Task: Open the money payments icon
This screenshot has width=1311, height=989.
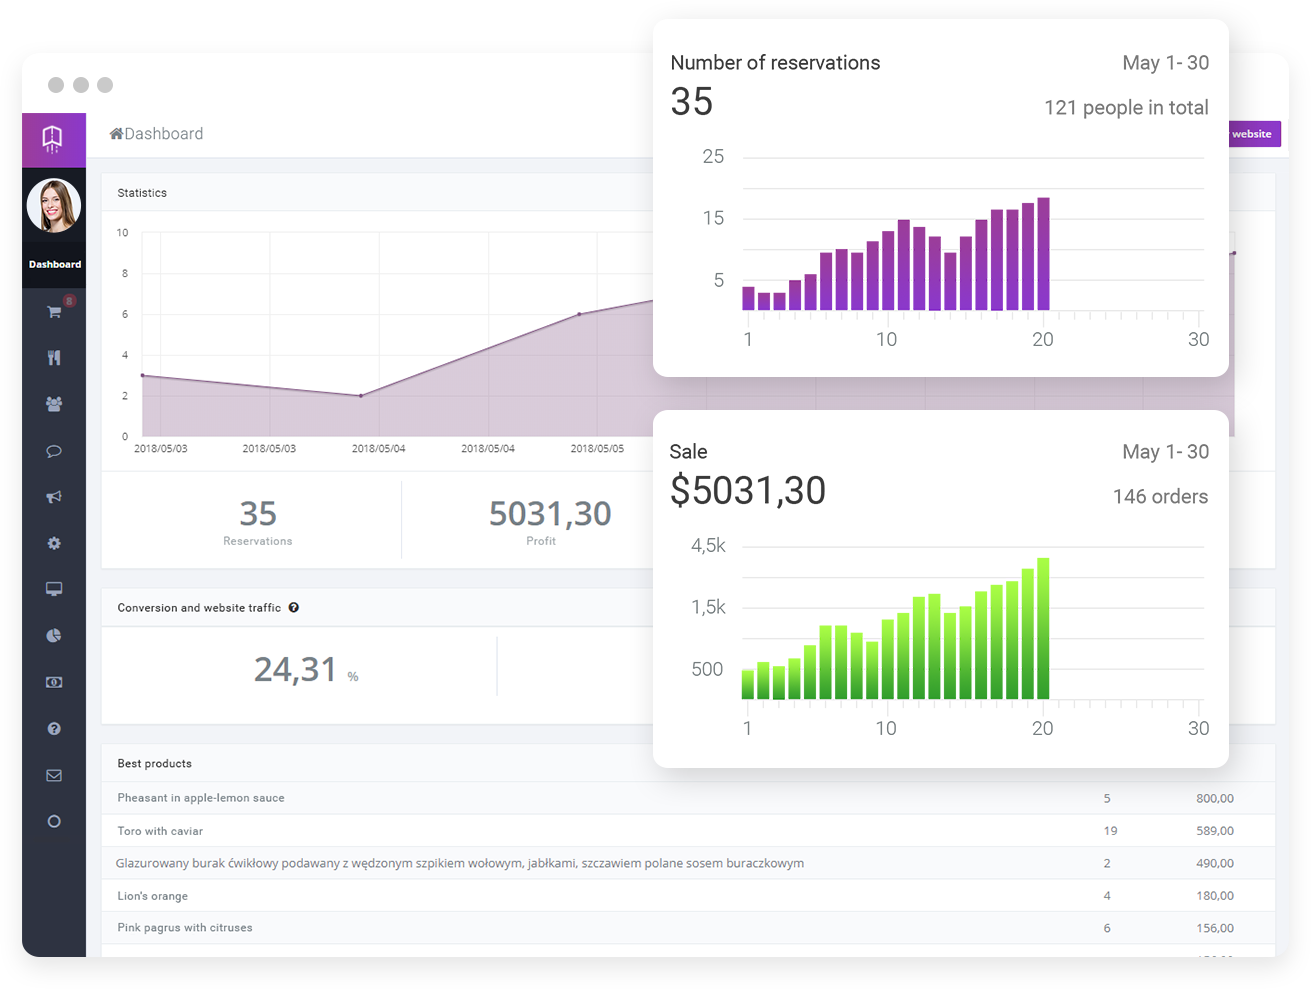Action: coord(54,682)
